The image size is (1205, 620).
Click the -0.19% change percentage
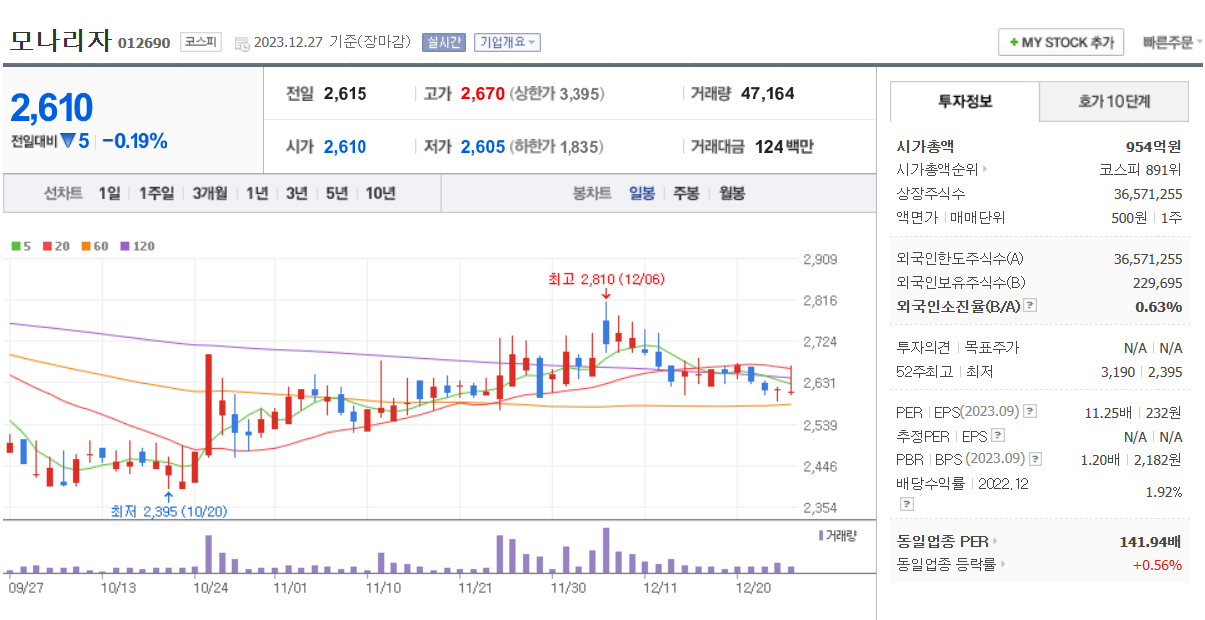[135, 141]
